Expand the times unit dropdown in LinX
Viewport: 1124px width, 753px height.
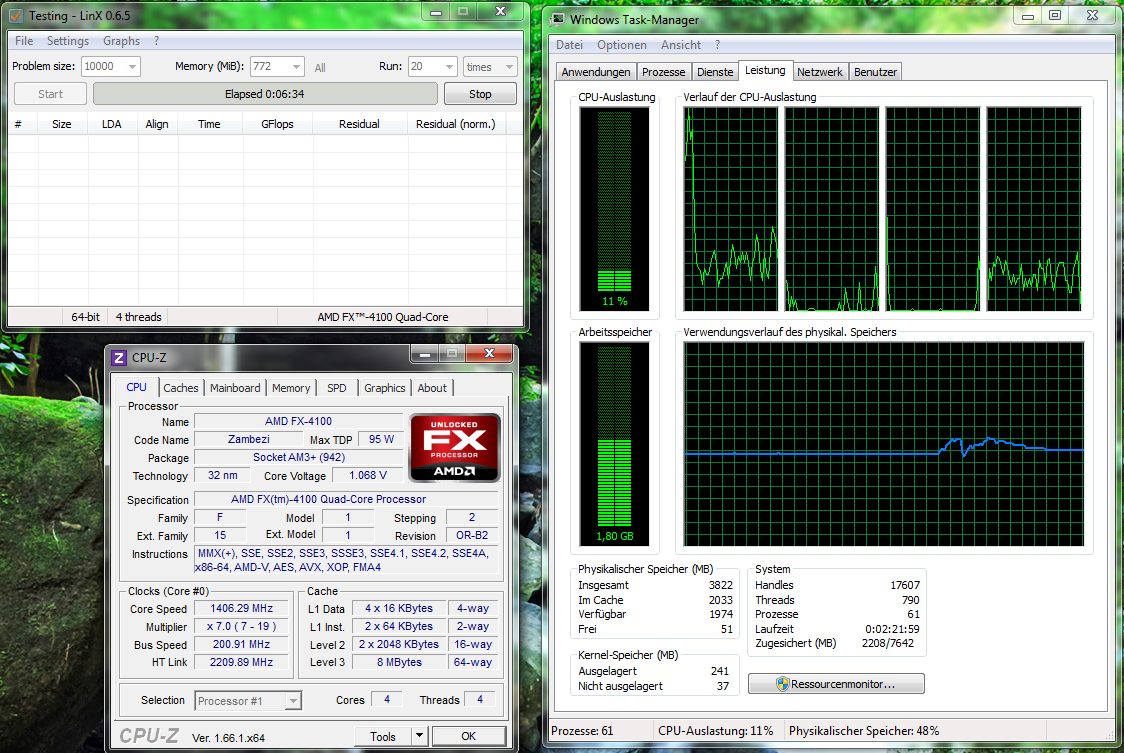509,67
